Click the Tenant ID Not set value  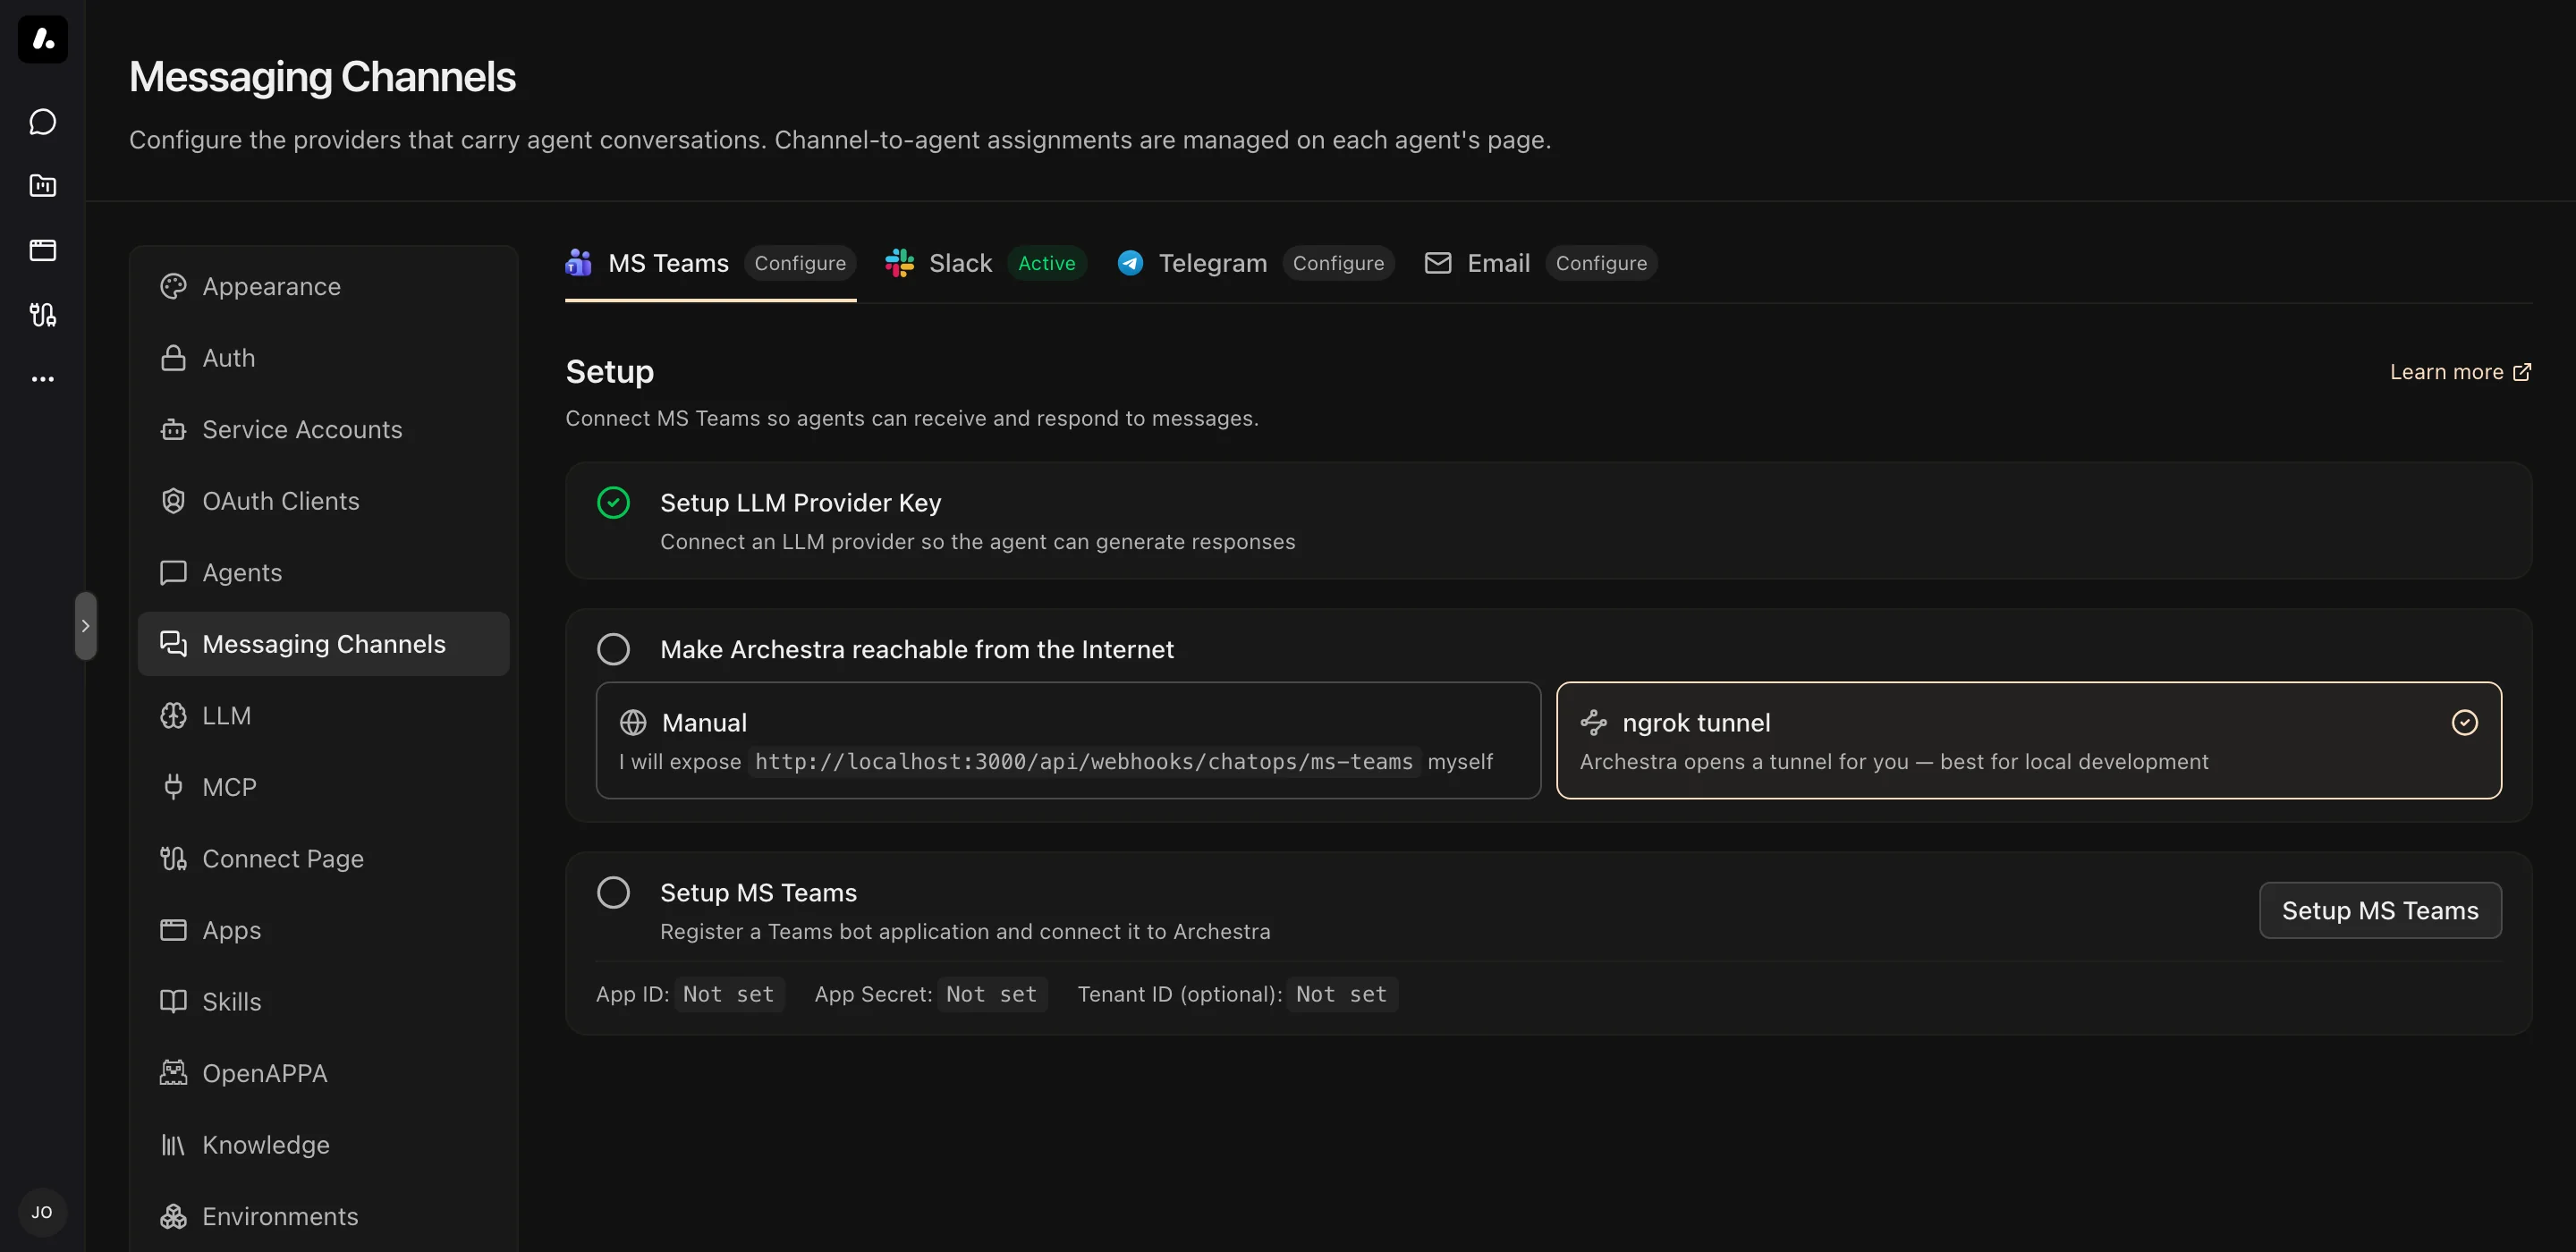pos(1342,994)
